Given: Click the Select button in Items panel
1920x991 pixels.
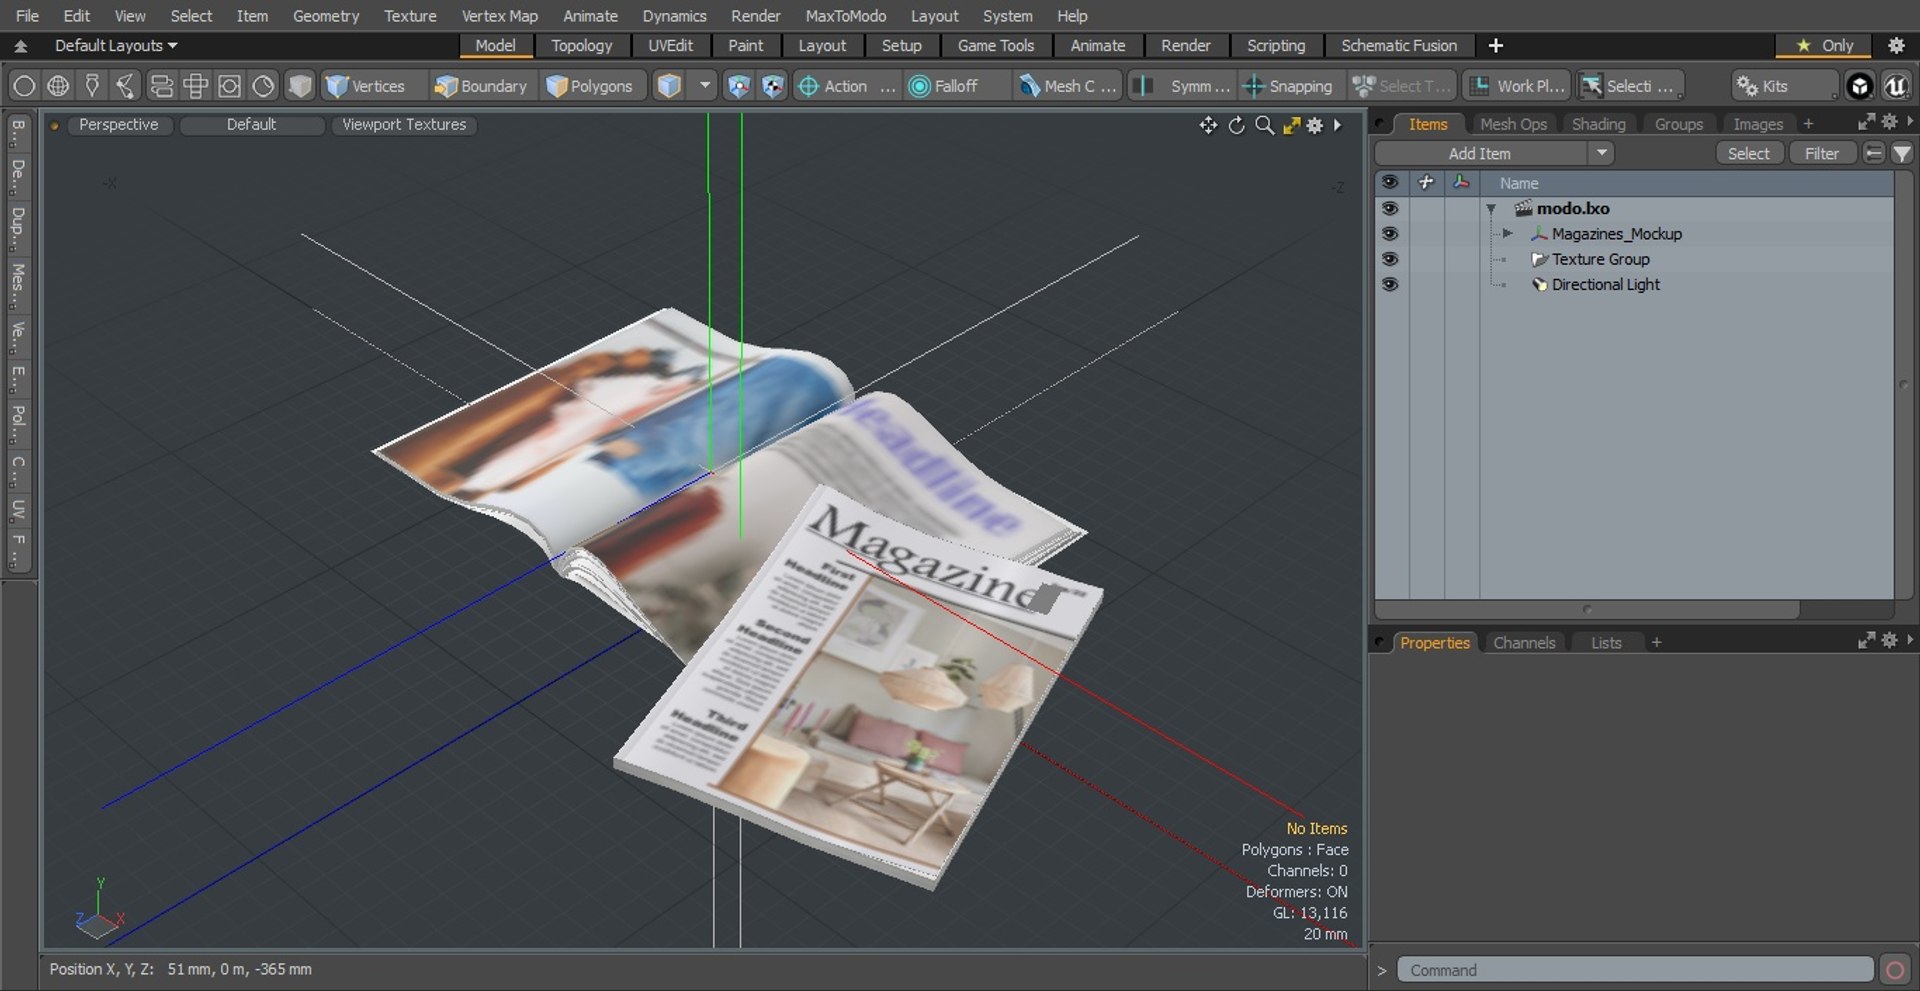Looking at the screenshot, I should tap(1748, 153).
